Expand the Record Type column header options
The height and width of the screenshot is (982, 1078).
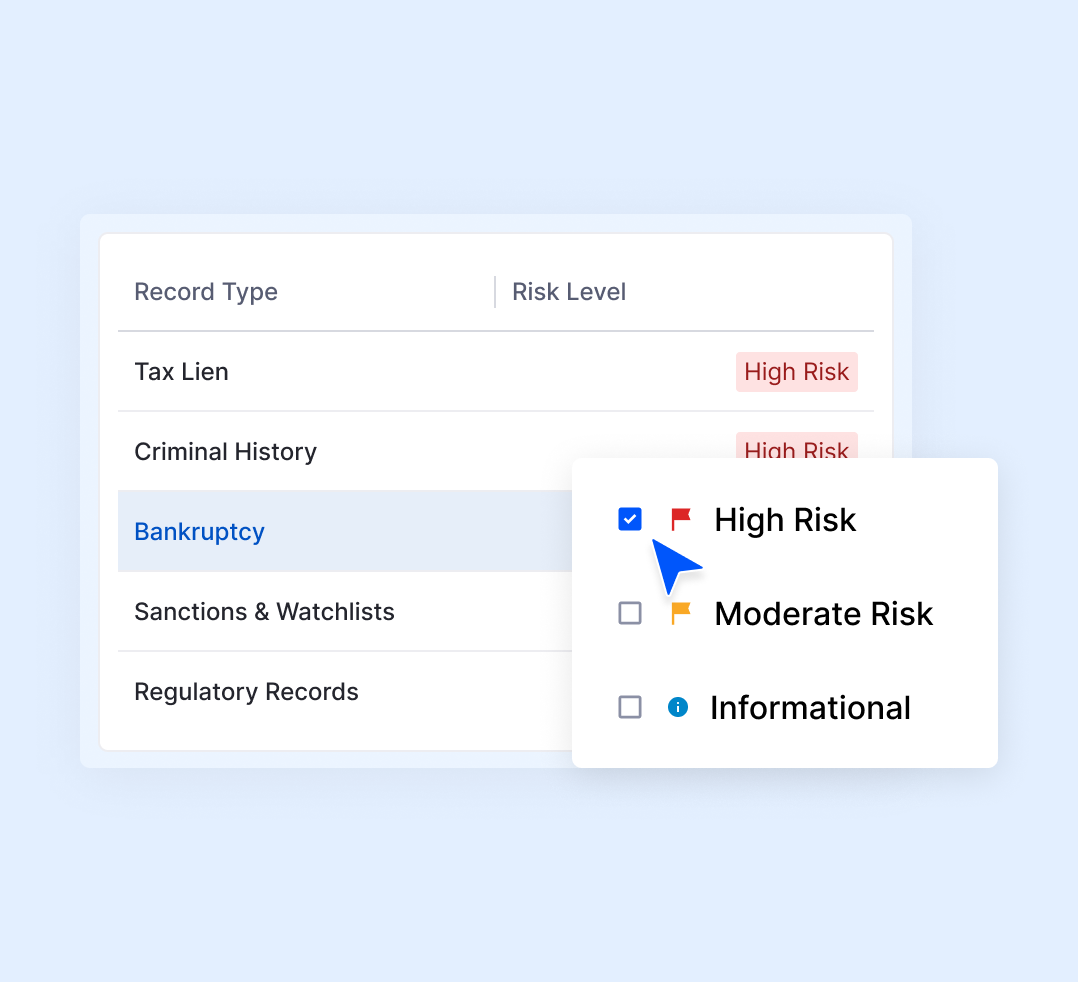(206, 291)
